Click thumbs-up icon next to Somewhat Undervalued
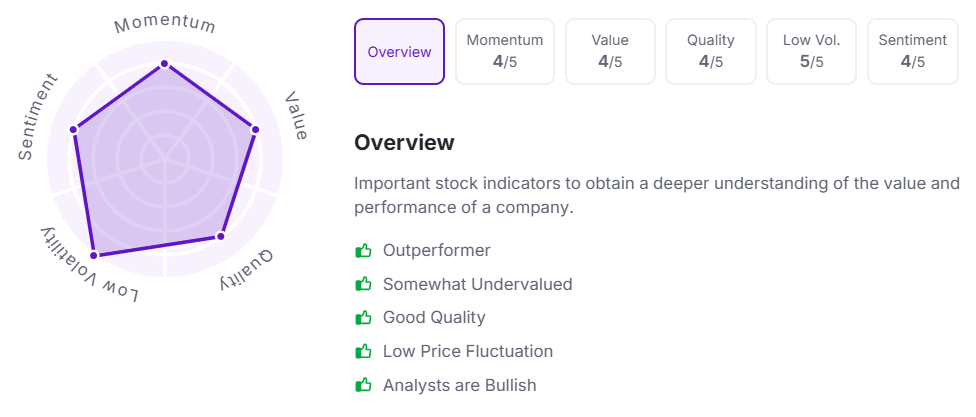The image size is (976, 417). click(x=364, y=284)
